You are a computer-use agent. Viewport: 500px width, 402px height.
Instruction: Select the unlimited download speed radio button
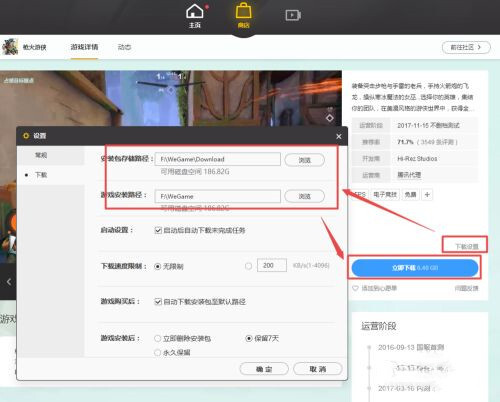click(158, 267)
